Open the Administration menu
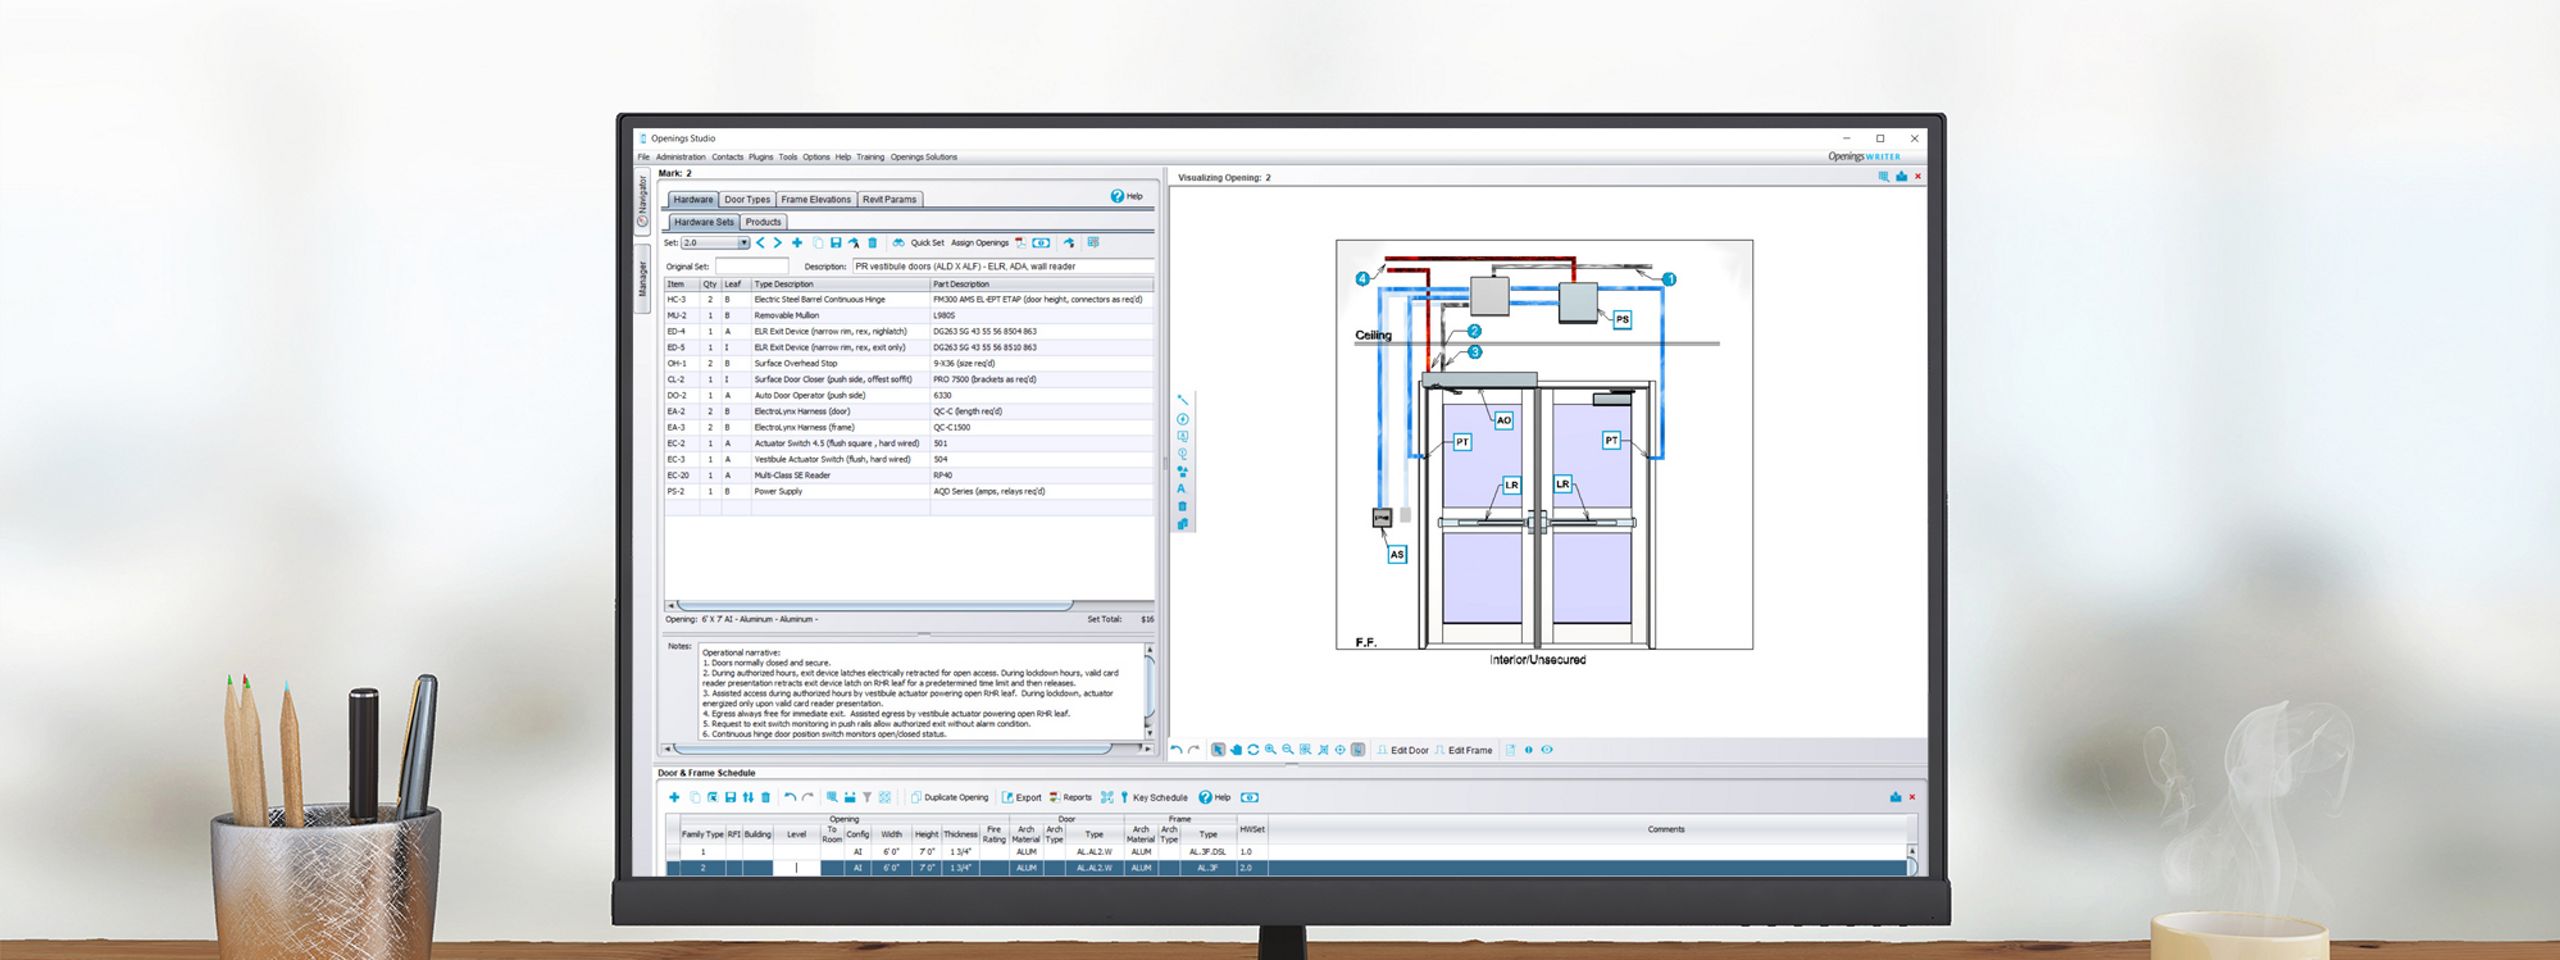The height and width of the screenshot is (960, 2560). (680, 157)
